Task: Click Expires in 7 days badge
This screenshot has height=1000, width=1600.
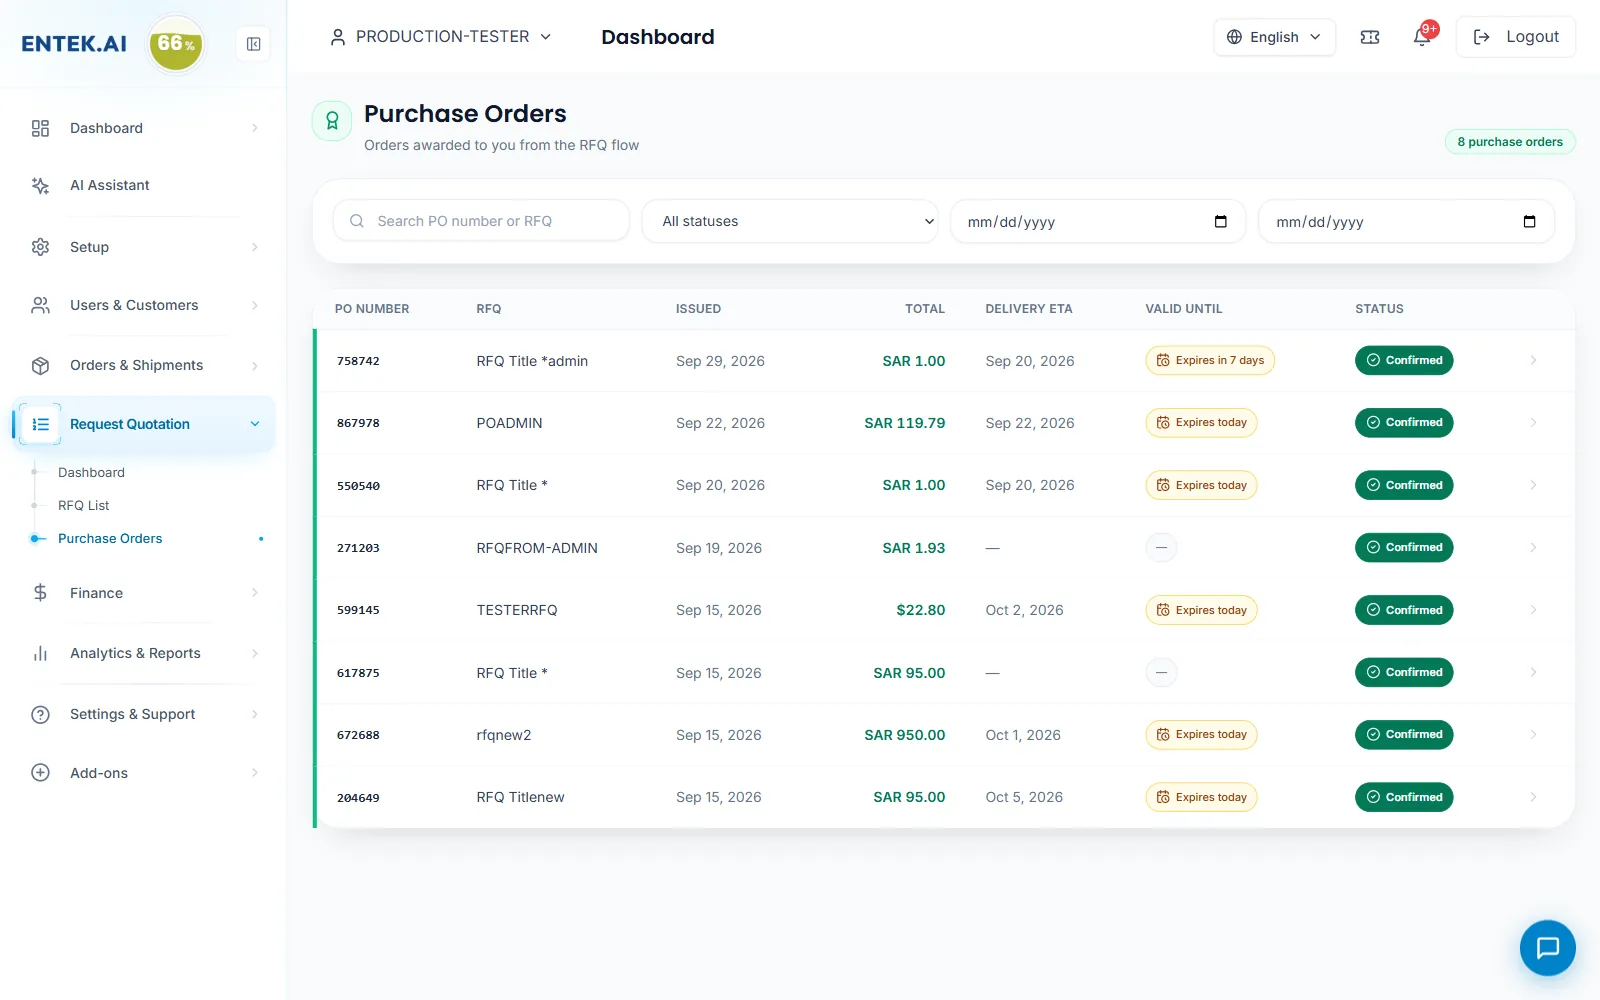Action: point(1209,360)
